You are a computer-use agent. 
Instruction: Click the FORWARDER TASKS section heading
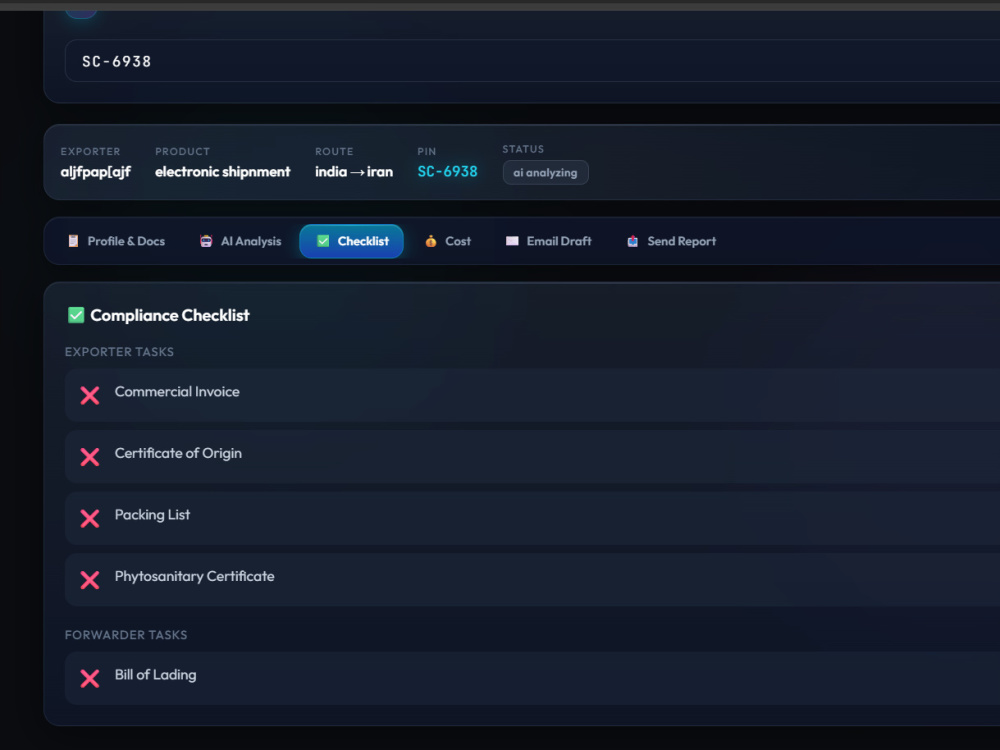click(x=126, y=635)
